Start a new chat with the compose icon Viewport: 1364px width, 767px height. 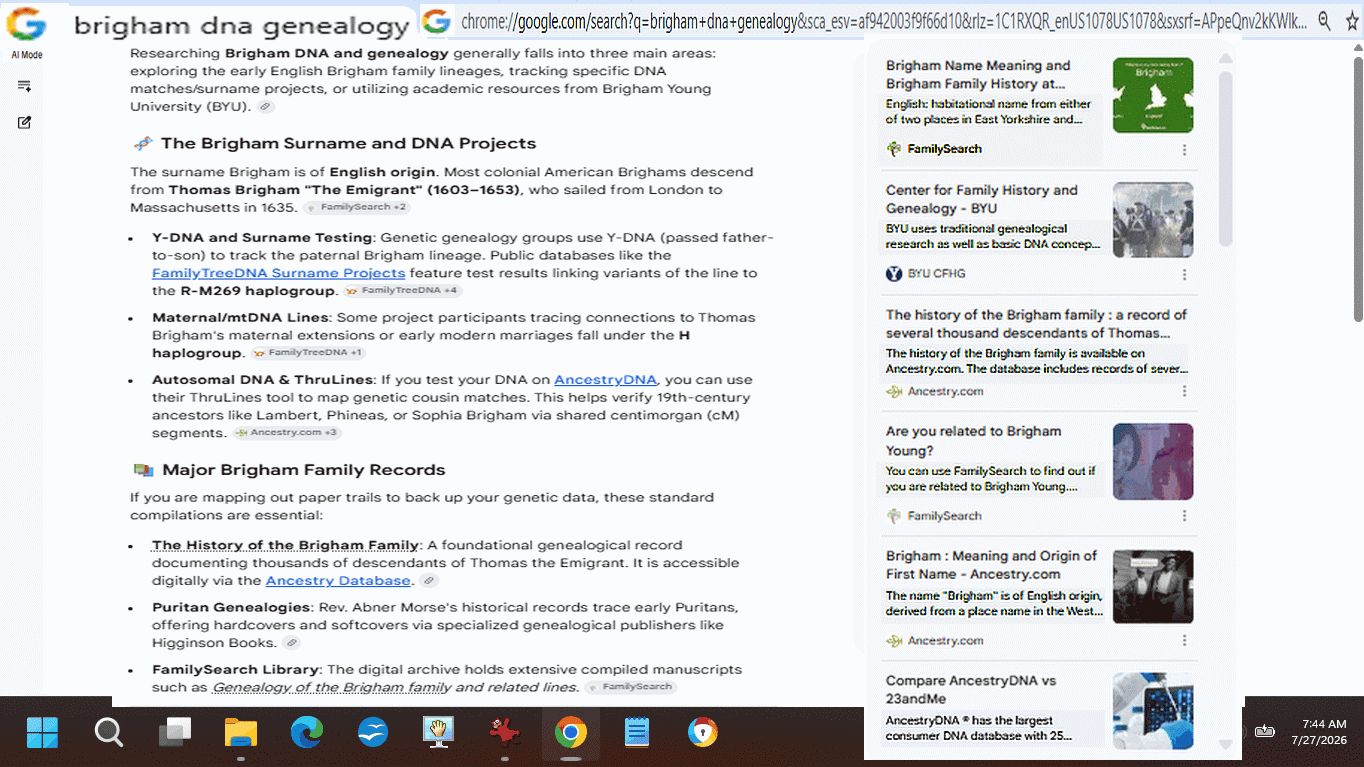tap(25, 122)
